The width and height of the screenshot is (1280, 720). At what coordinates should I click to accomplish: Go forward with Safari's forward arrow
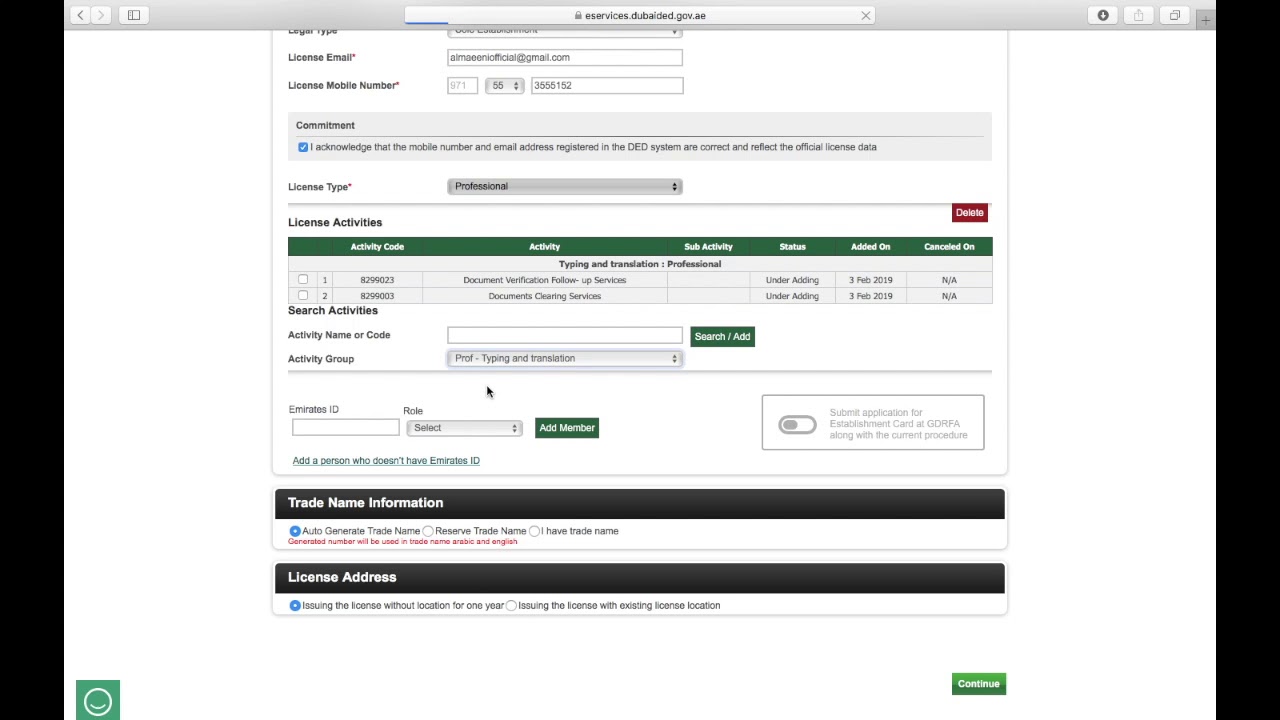point(101,15)
